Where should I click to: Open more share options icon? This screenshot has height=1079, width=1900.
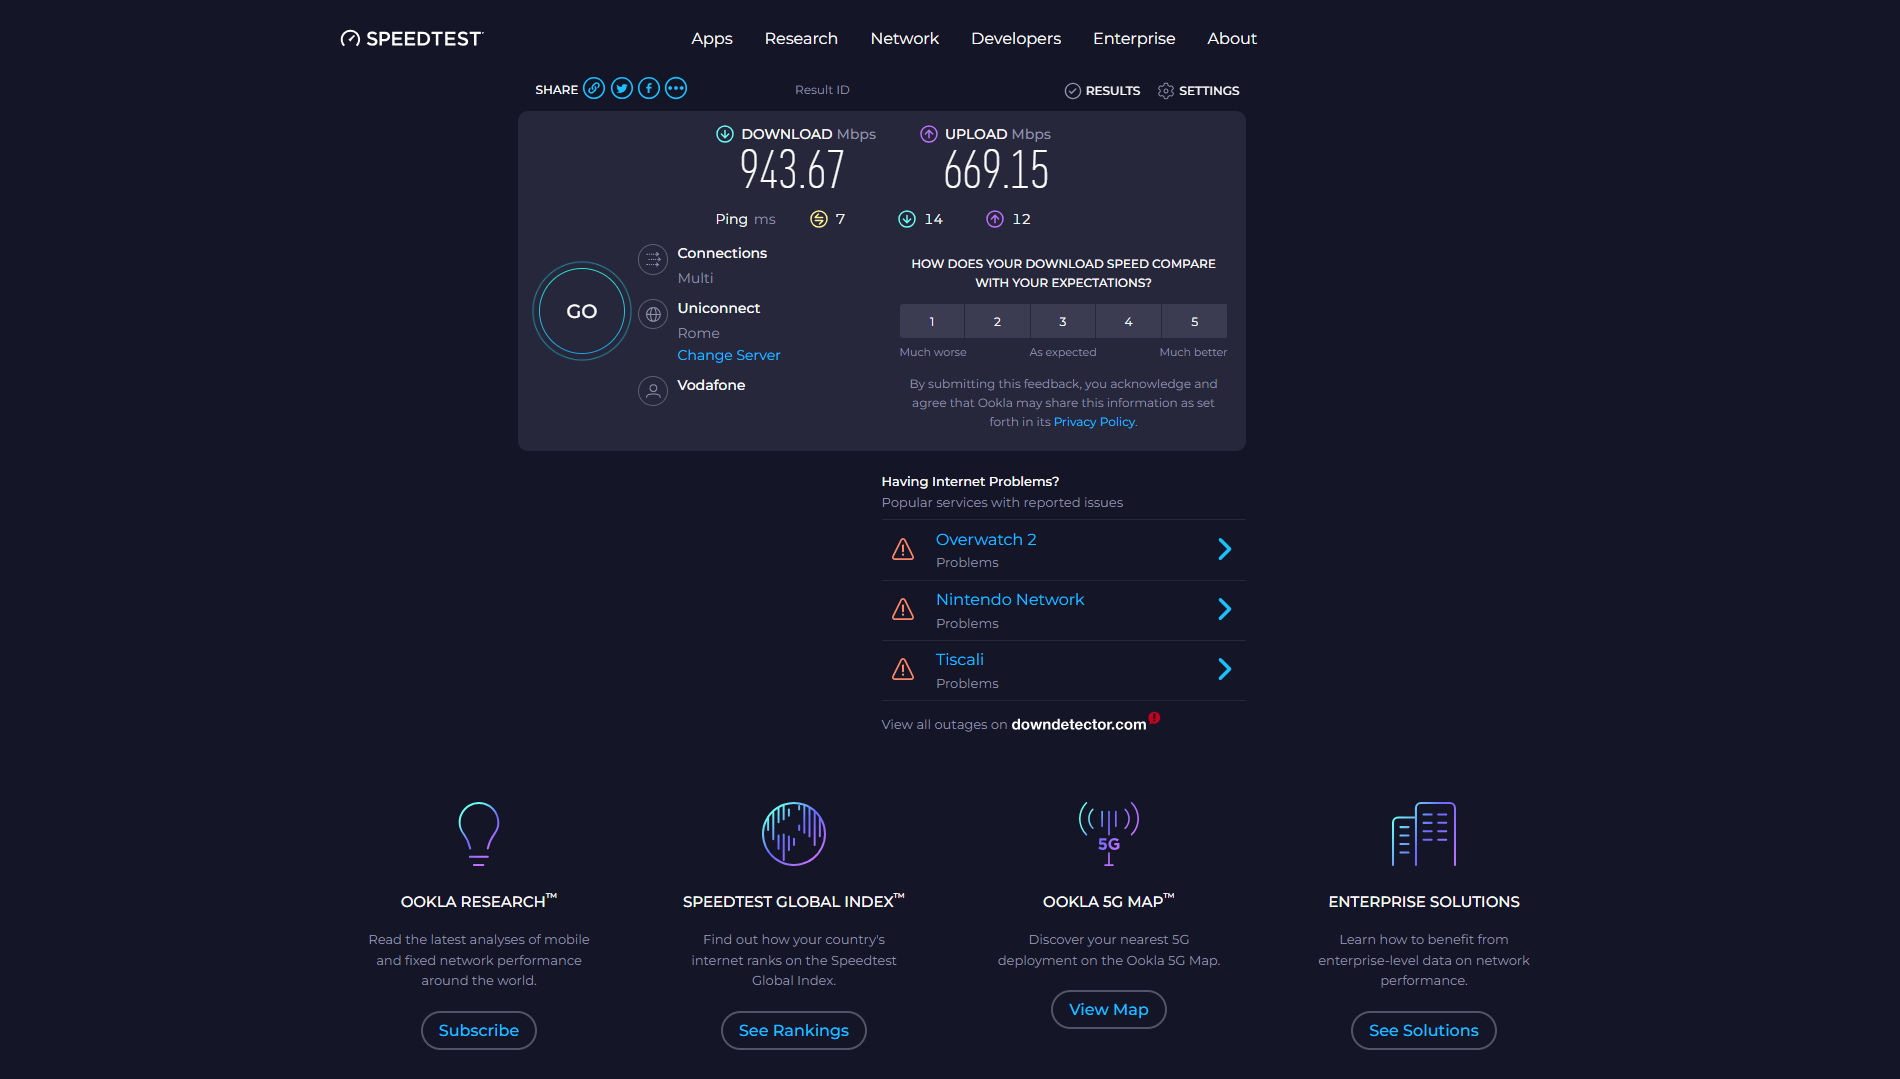click(x=676, y=88)
